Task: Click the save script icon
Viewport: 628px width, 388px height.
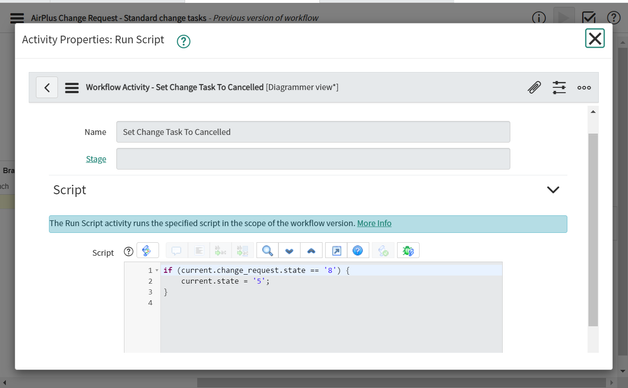Action: pos(383,251)
